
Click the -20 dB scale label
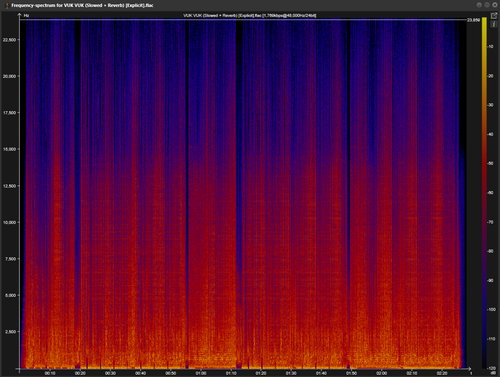pyautogui.click(x=490, y=76)
